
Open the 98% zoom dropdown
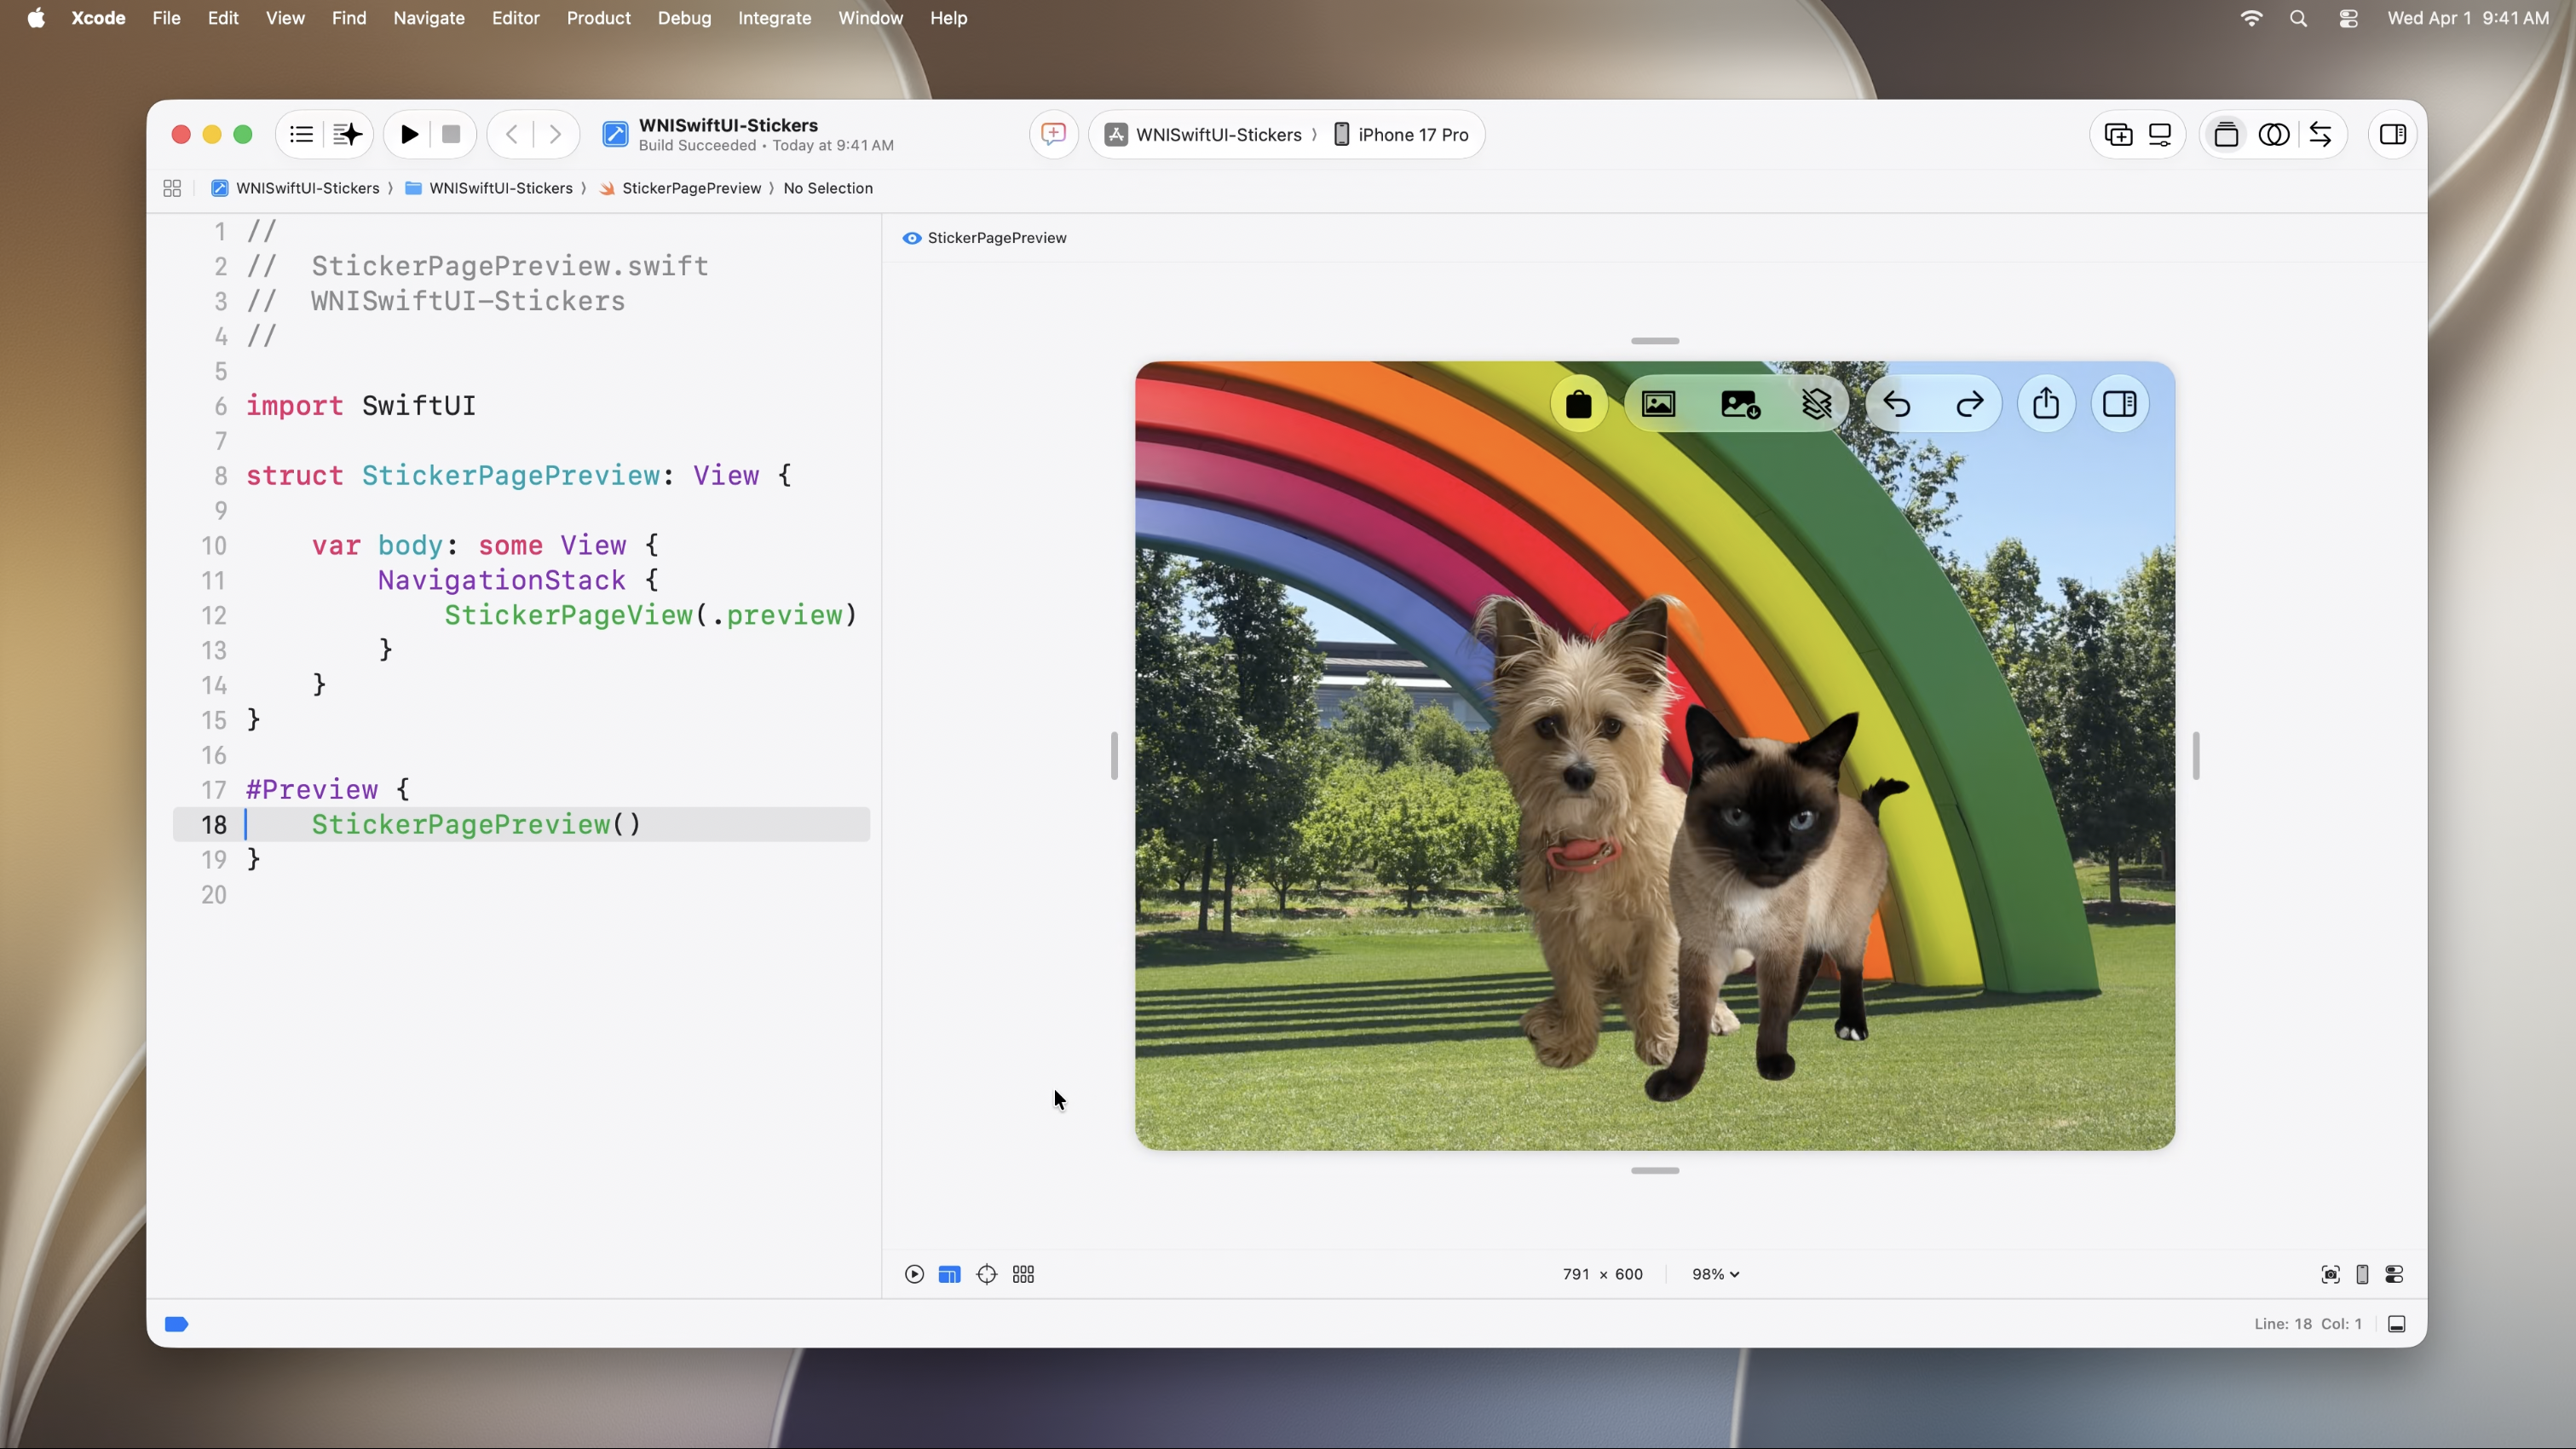[1716, 1274]
